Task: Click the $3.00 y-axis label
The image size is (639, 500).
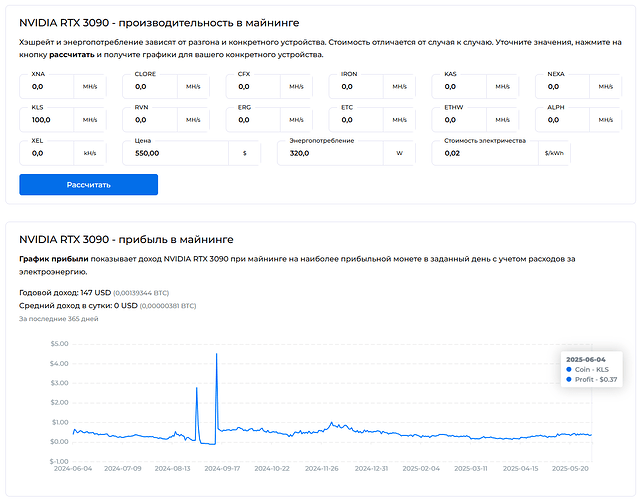Action: (x=59, y=383)
